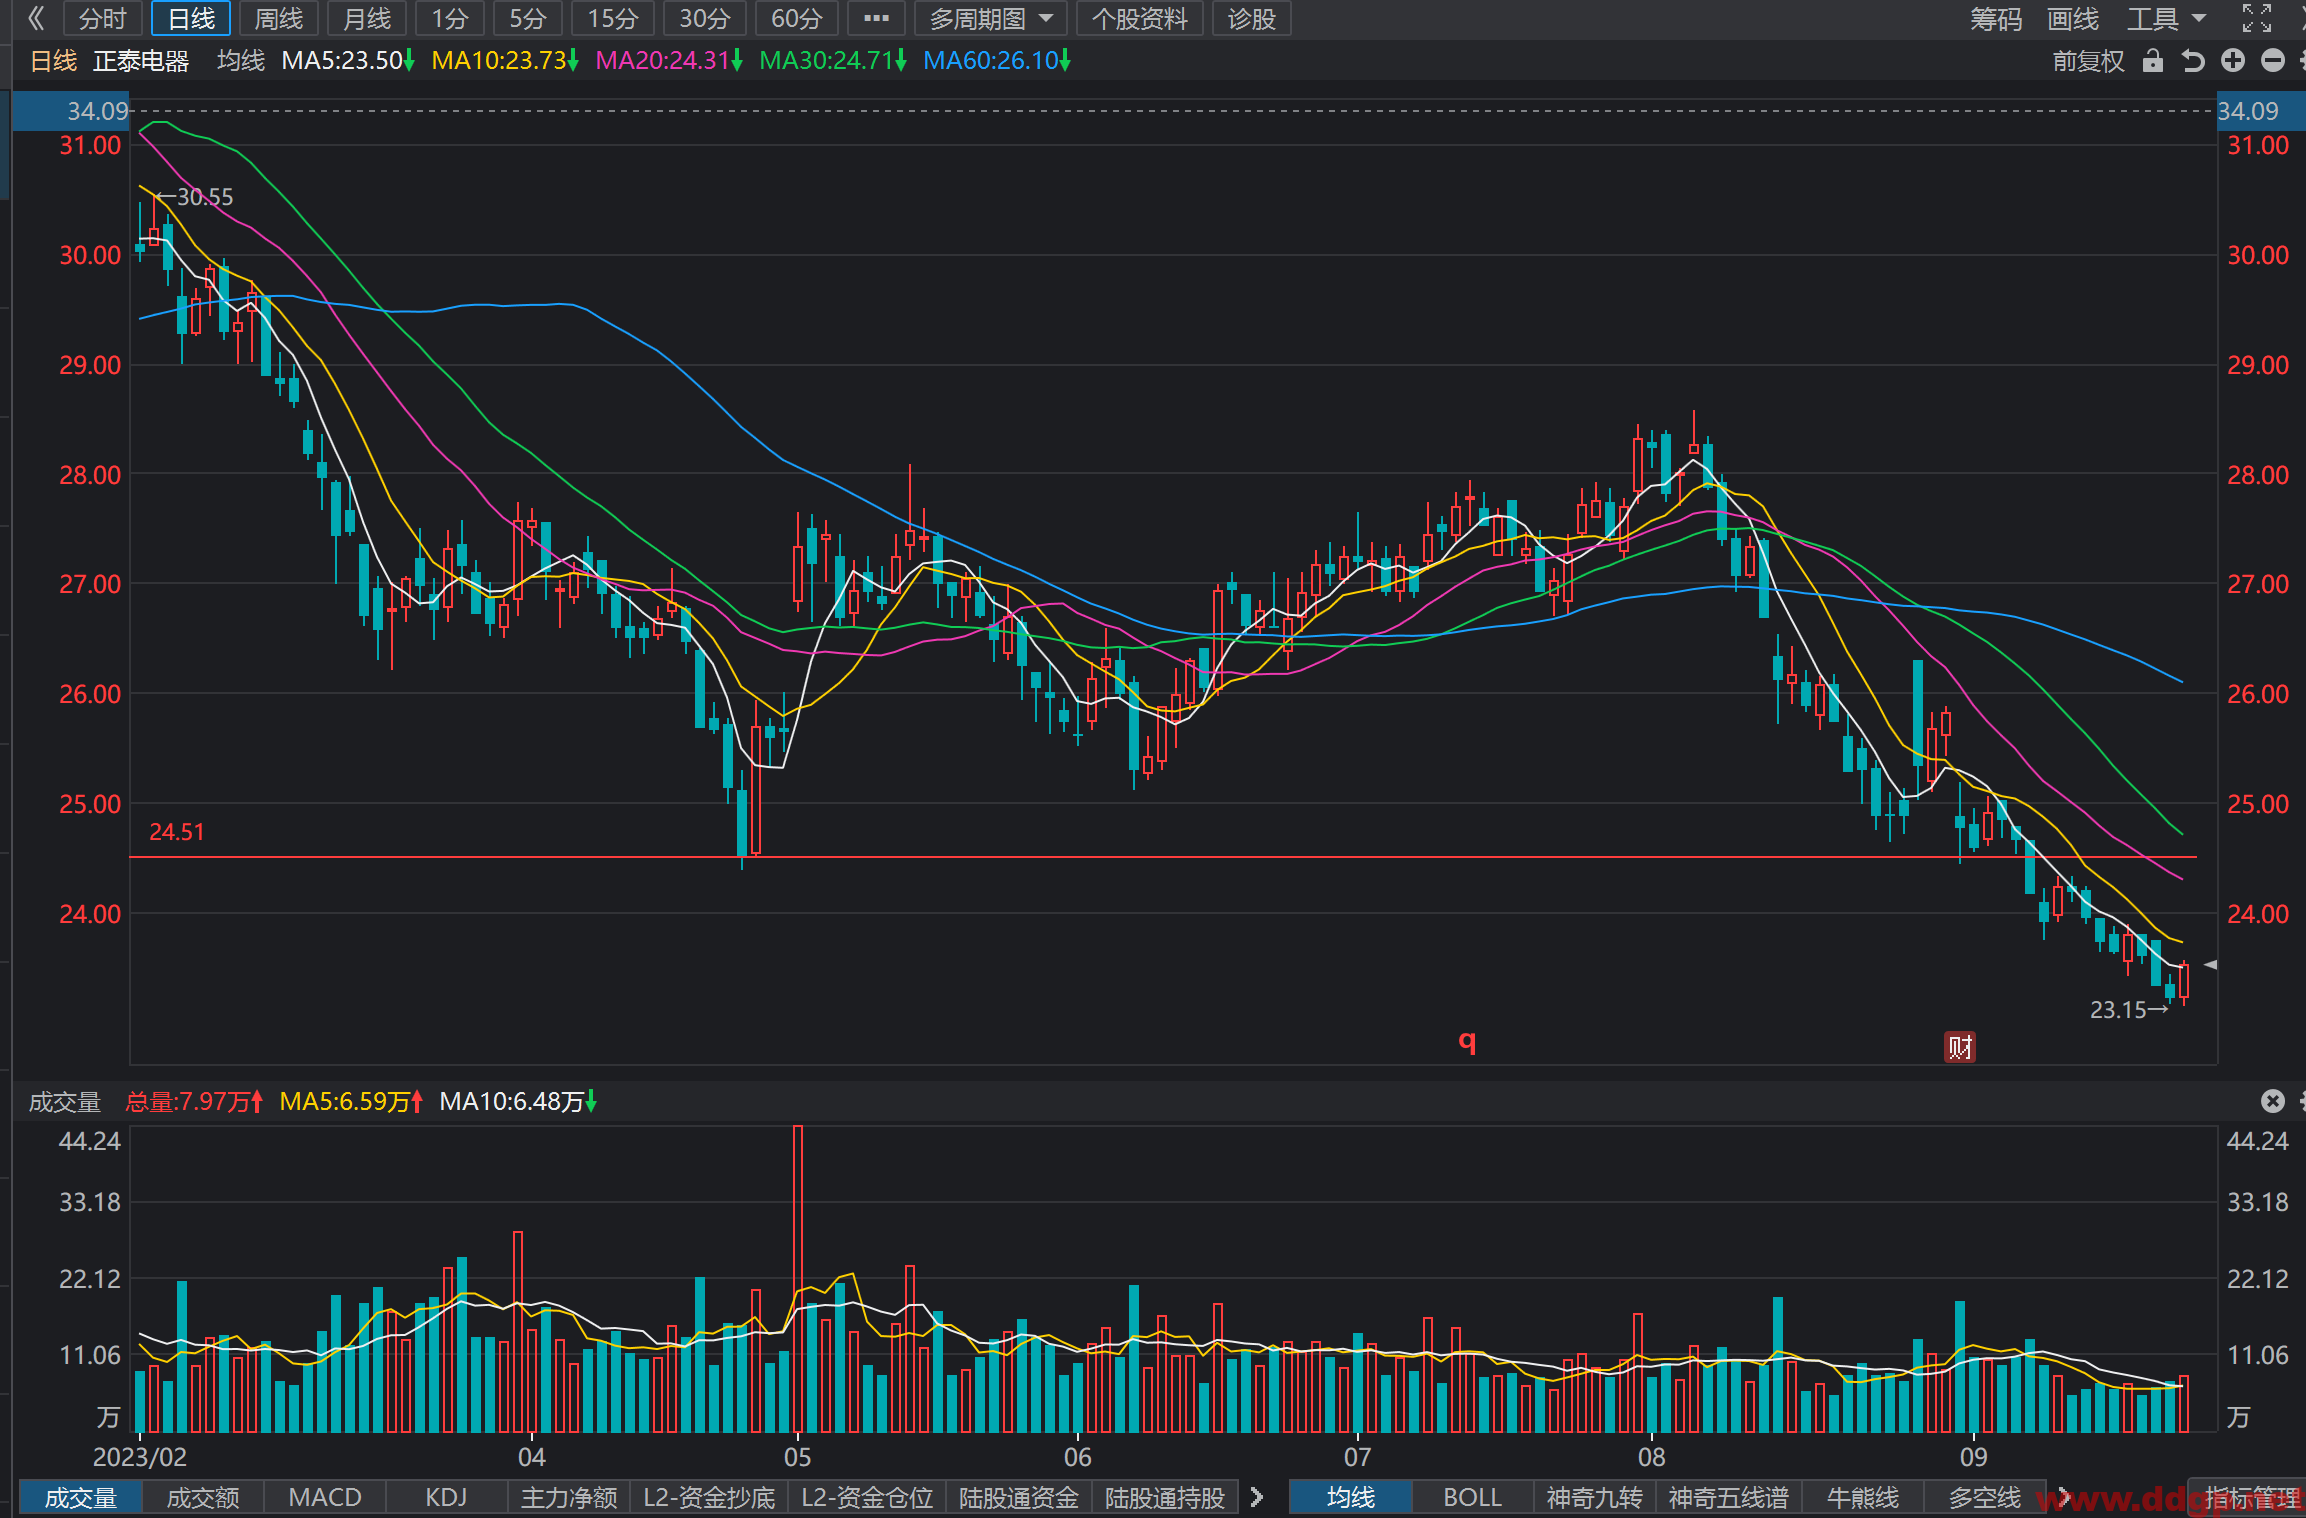The image size is (2306, 1518).
Task: Select L2-资金抄底 indicator tab
Action: [709, 1497]
